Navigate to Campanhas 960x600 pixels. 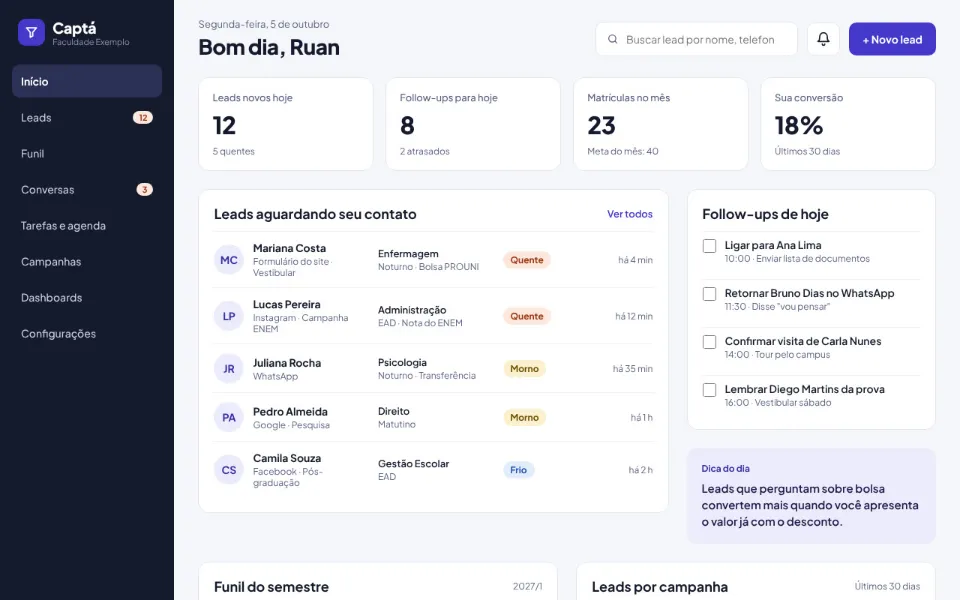87,262
